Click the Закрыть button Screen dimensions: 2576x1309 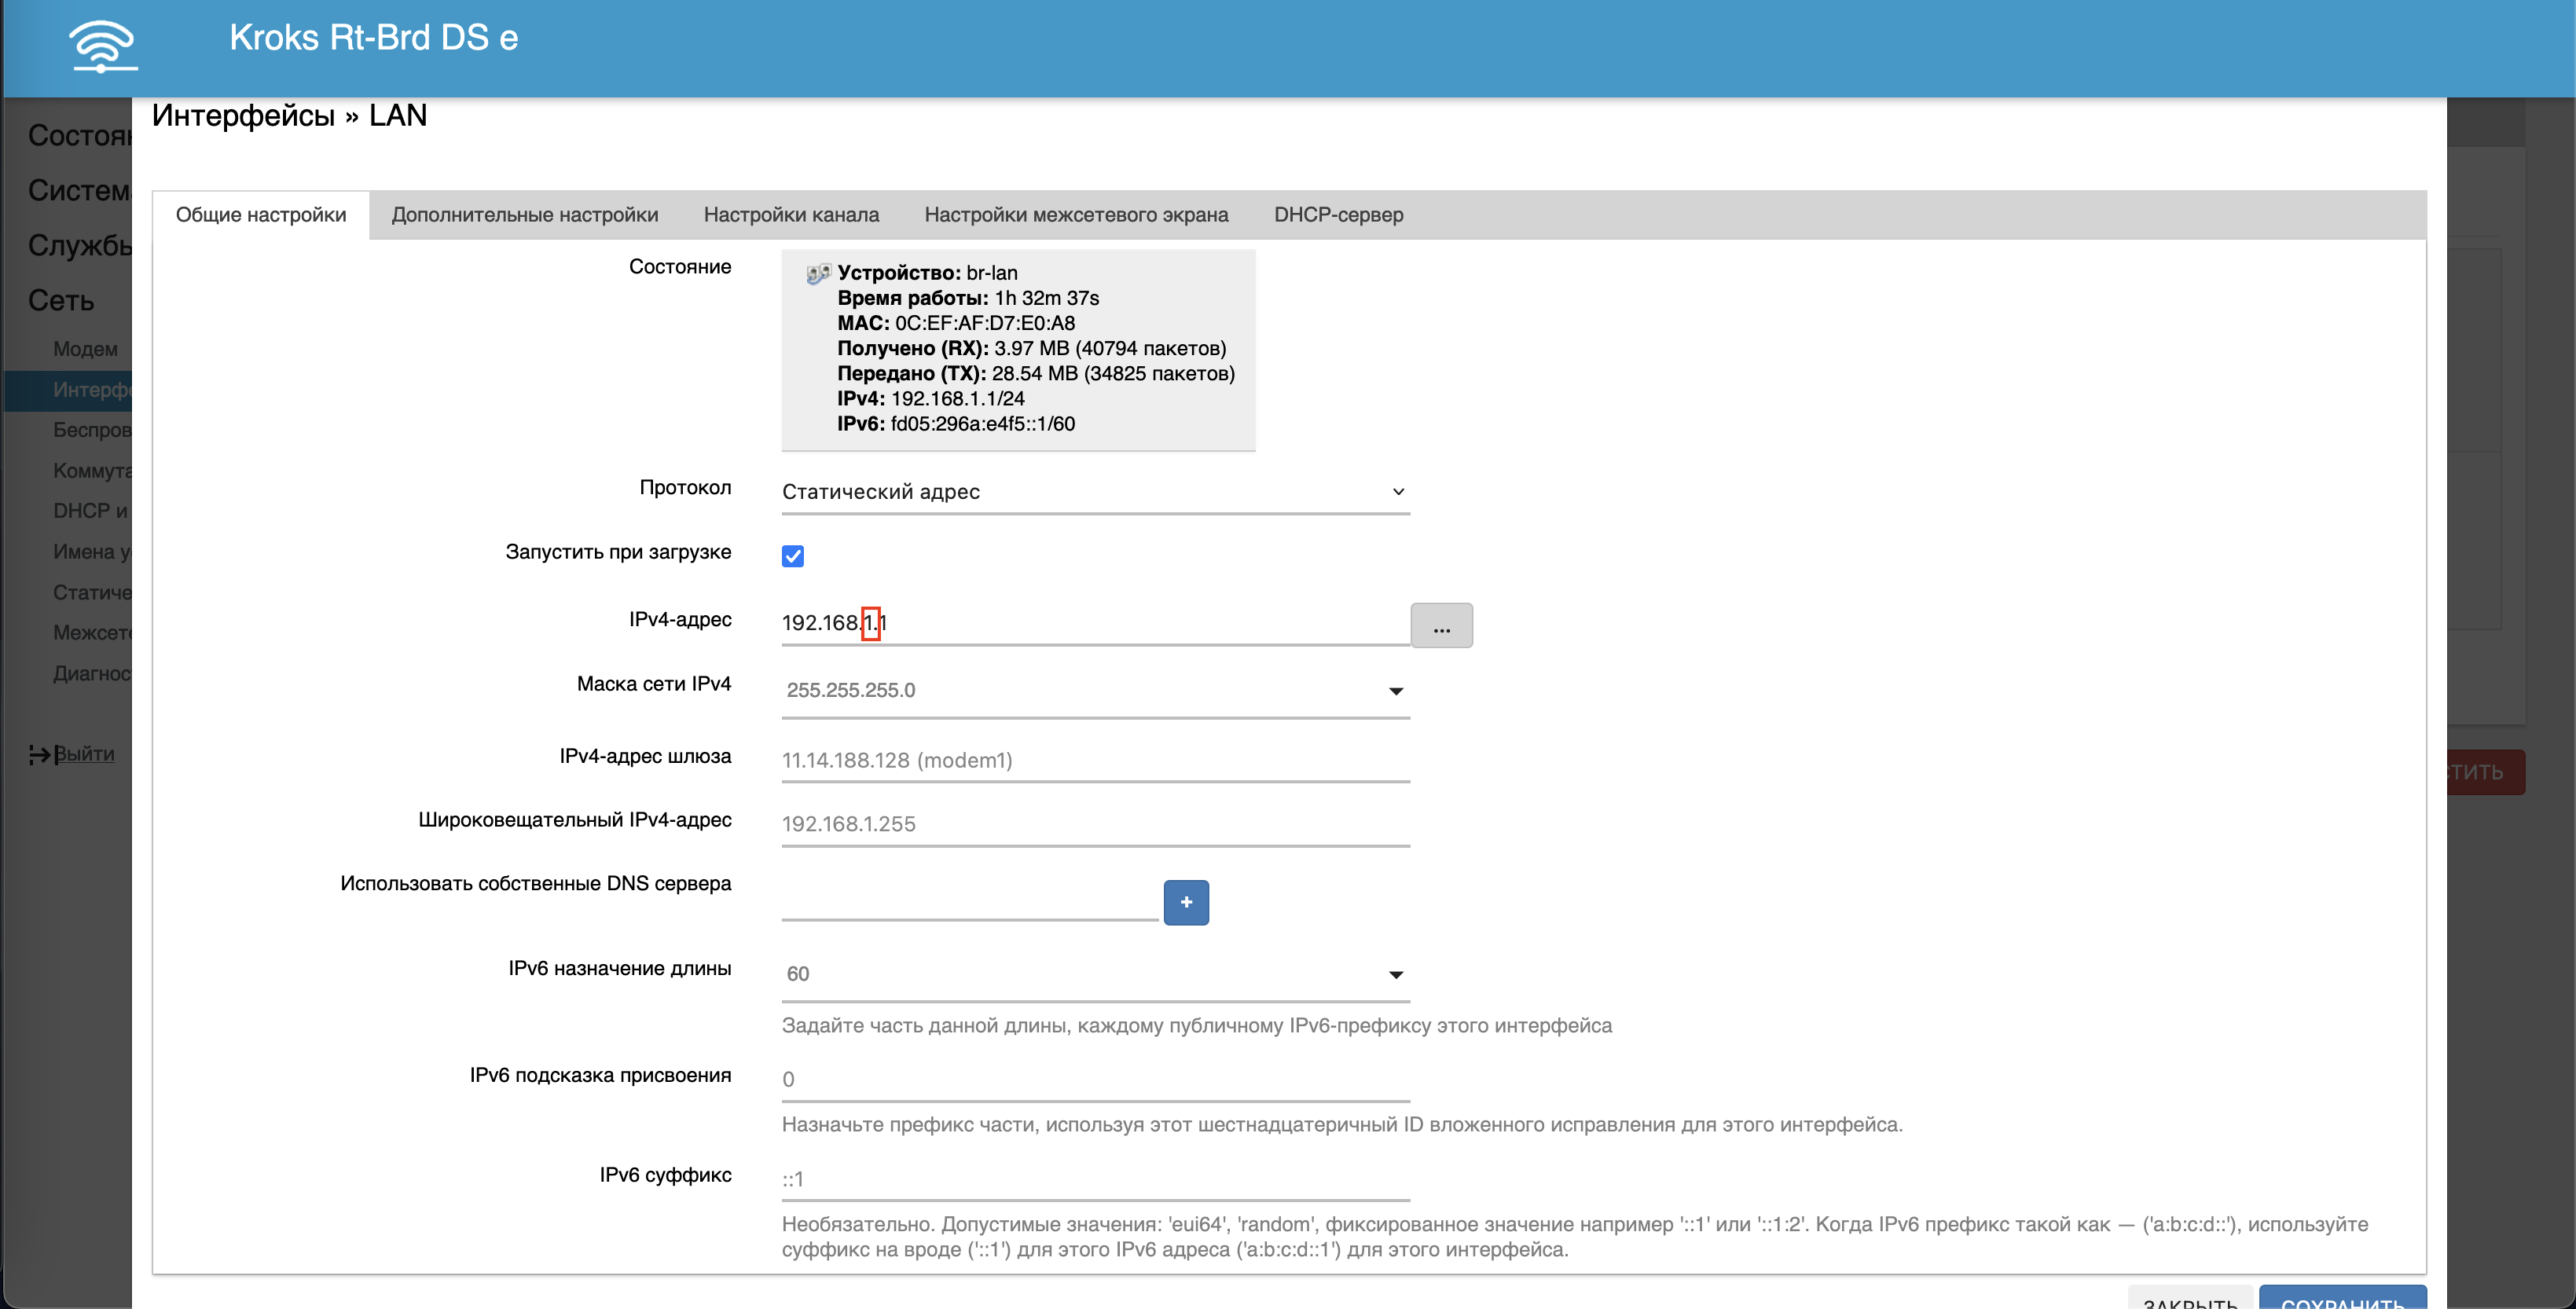click(2190, 1297)
